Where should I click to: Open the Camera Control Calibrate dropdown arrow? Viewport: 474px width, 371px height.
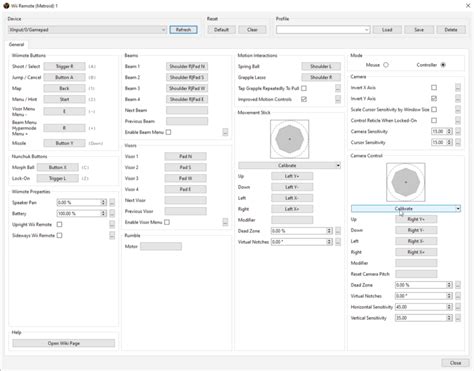(x=458, y=209)
